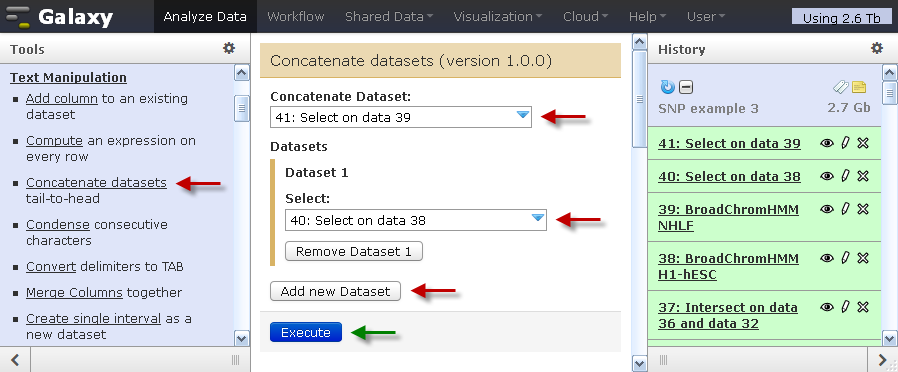This screenshot has width=898, height=372.
Task: Click the Execute button
Action: pos(306,333)
